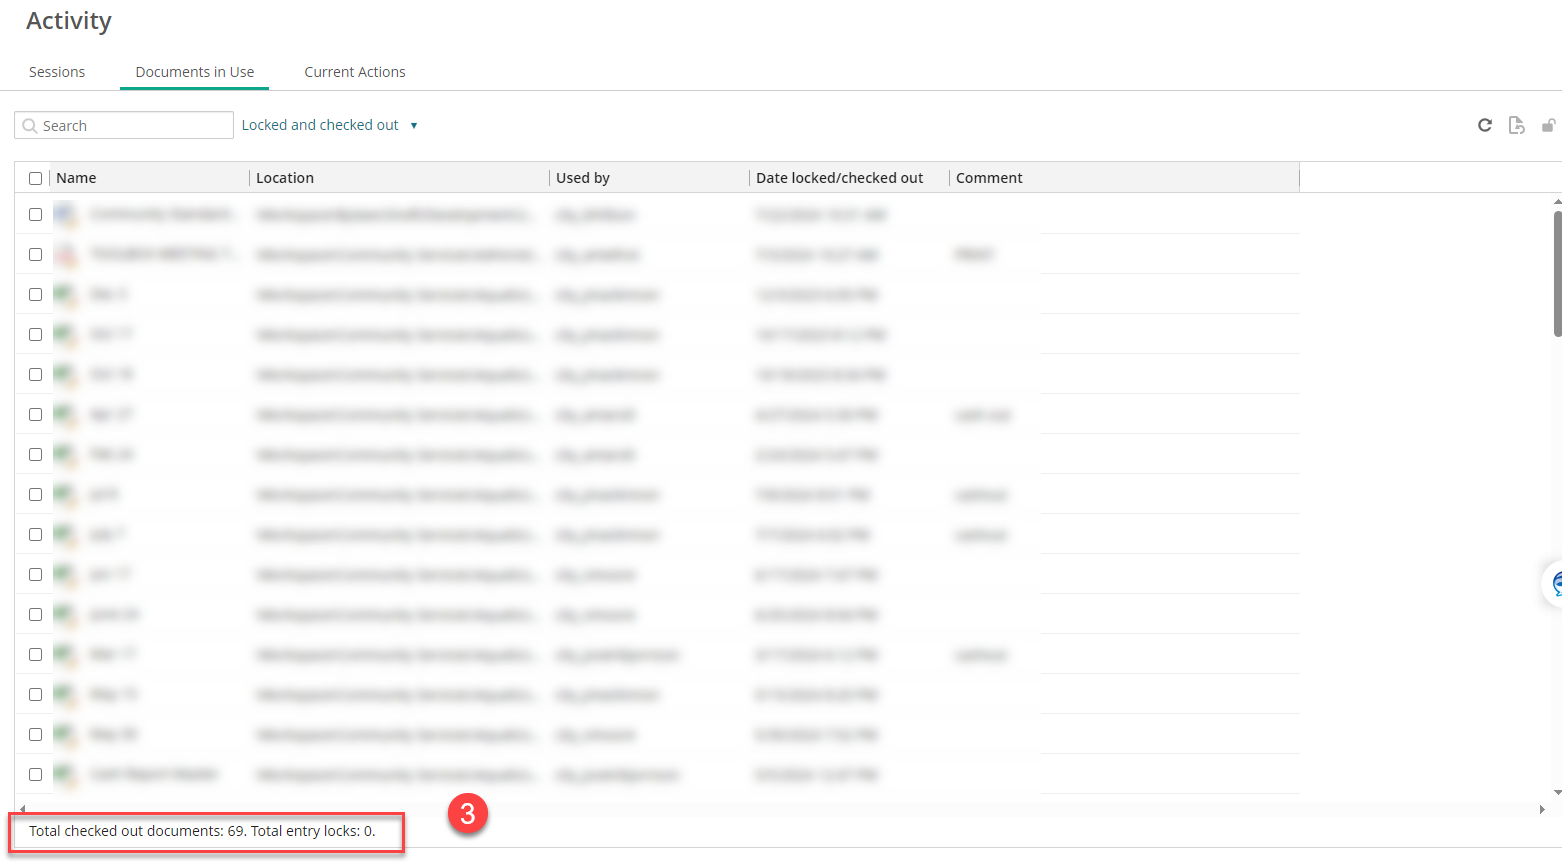Image resolution: width=1562 pixels, height=862 pixels.
Task: Sort by the Name column header
Action: tap(76, 178)
